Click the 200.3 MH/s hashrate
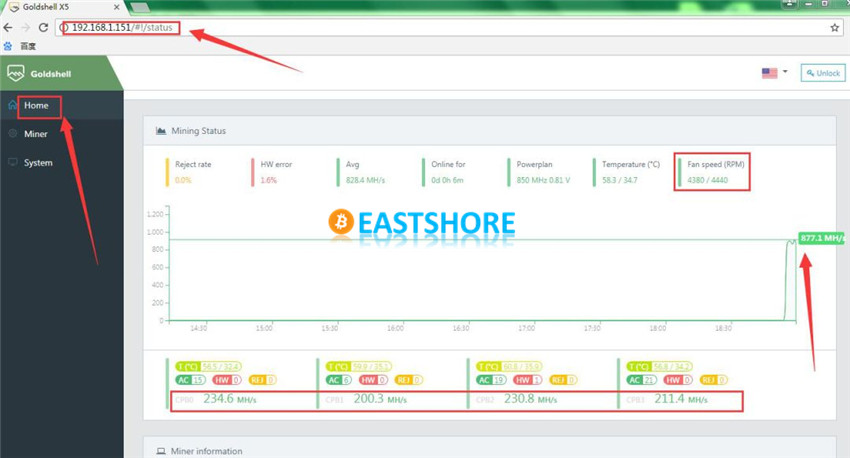The image size is (850, 458). (380, 399)
